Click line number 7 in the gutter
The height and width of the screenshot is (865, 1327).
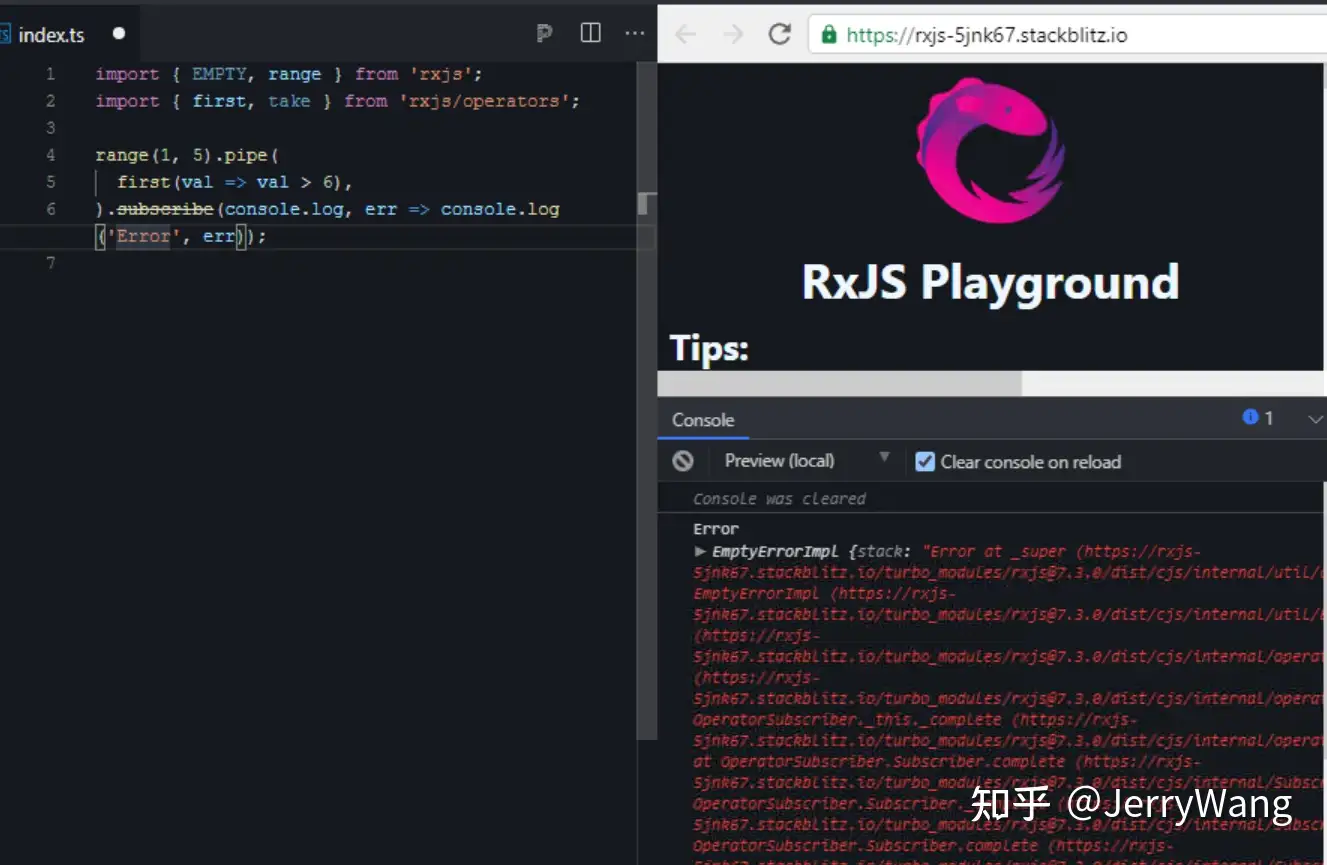[51, 263]
